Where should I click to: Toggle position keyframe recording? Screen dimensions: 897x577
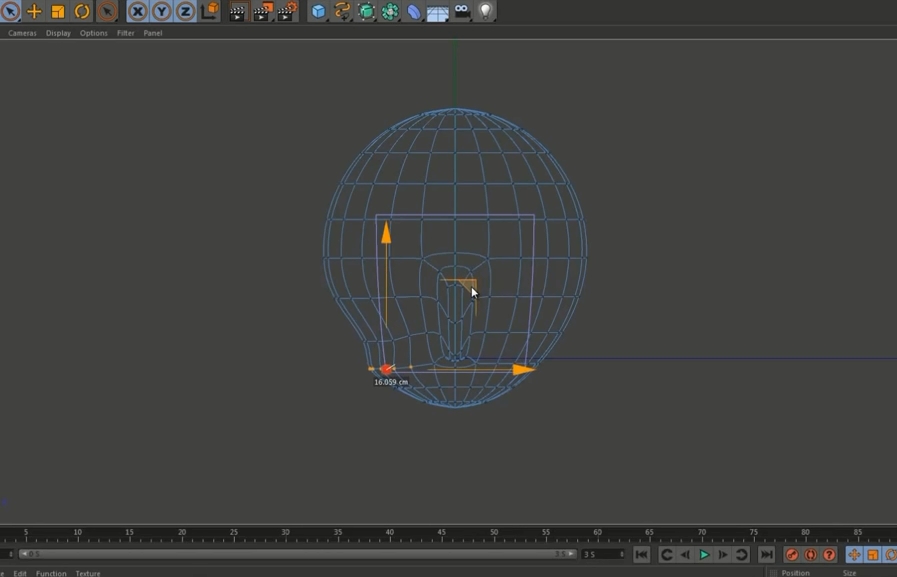click(854, 554)
